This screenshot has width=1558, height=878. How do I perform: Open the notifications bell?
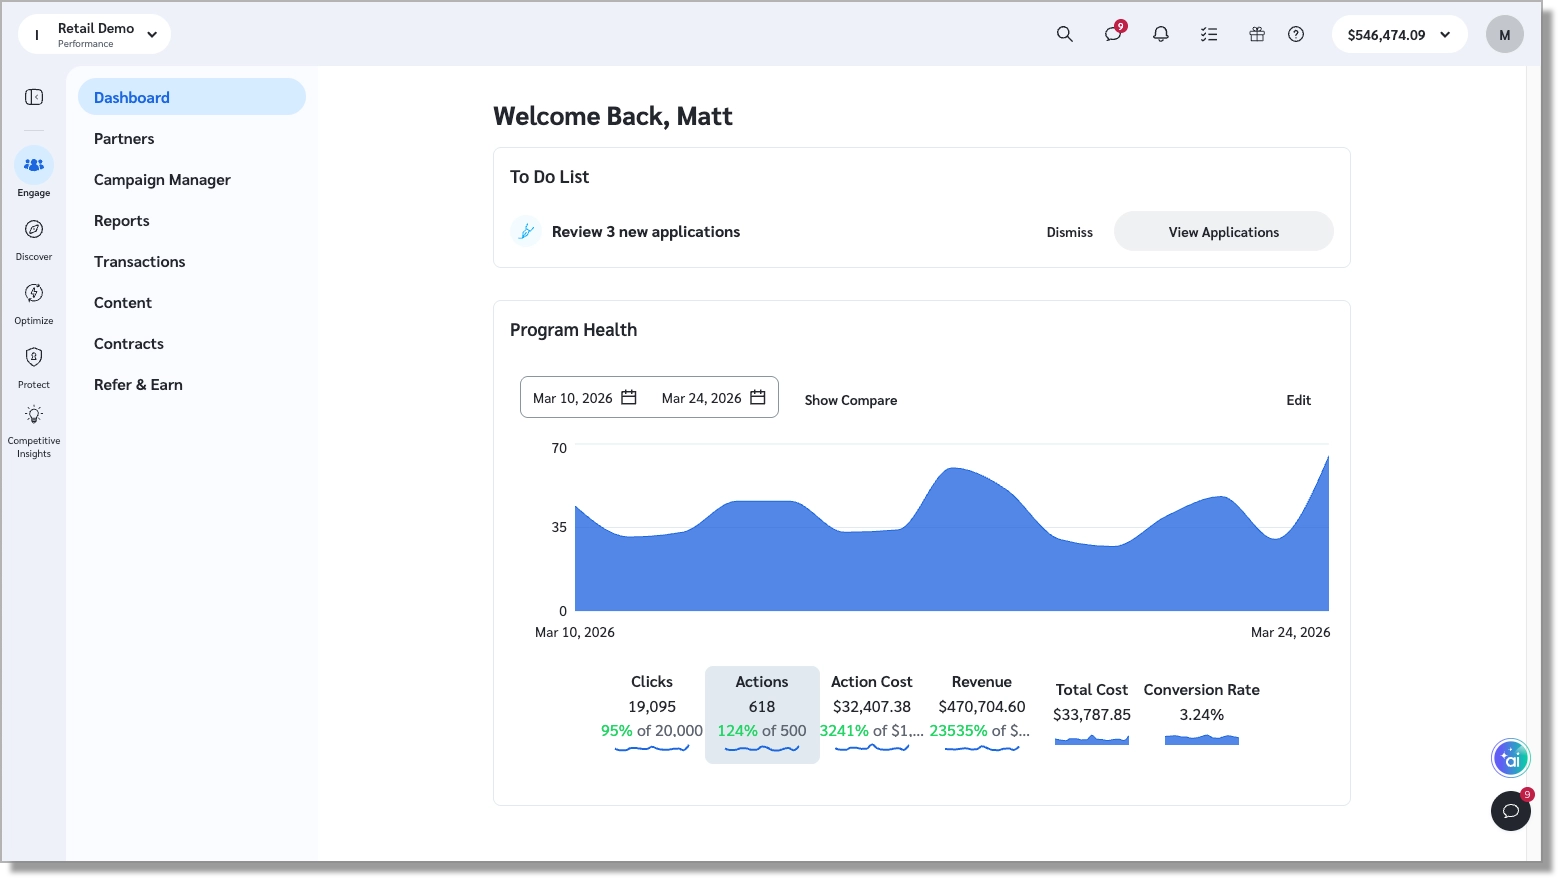1161,34
